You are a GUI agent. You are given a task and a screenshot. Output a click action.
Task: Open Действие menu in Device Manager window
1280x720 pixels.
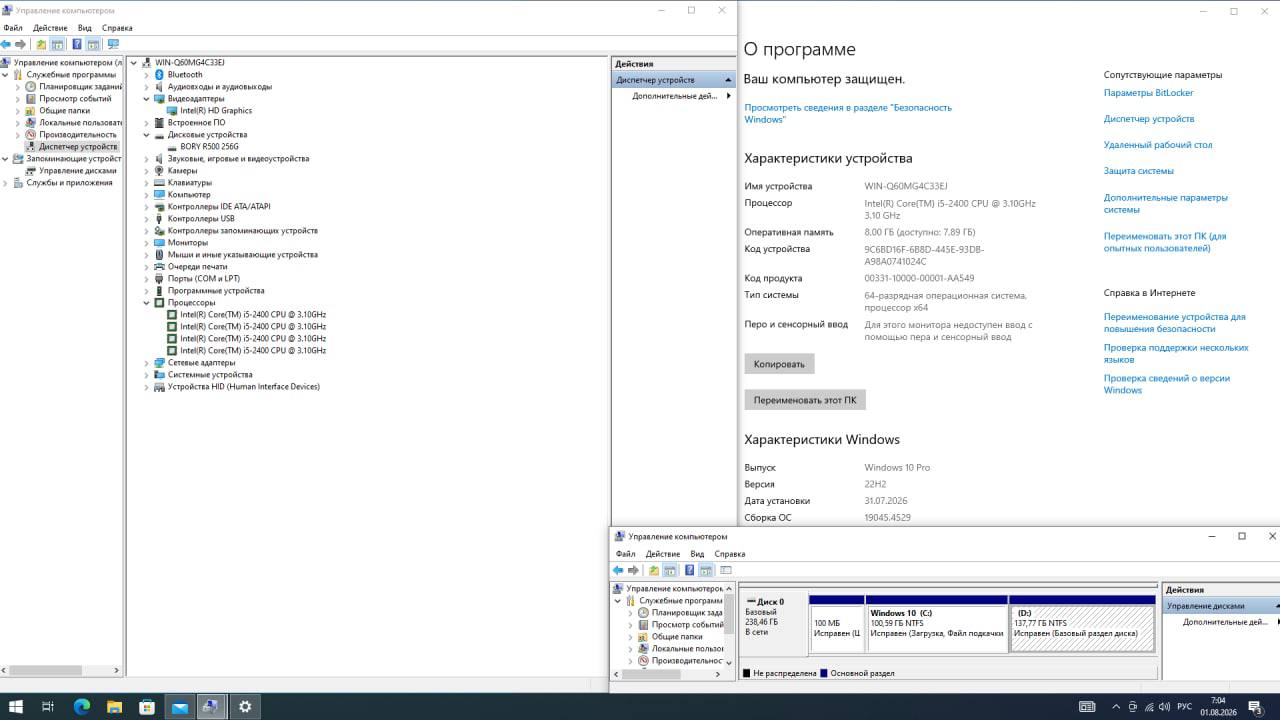[x=50, y=28]
